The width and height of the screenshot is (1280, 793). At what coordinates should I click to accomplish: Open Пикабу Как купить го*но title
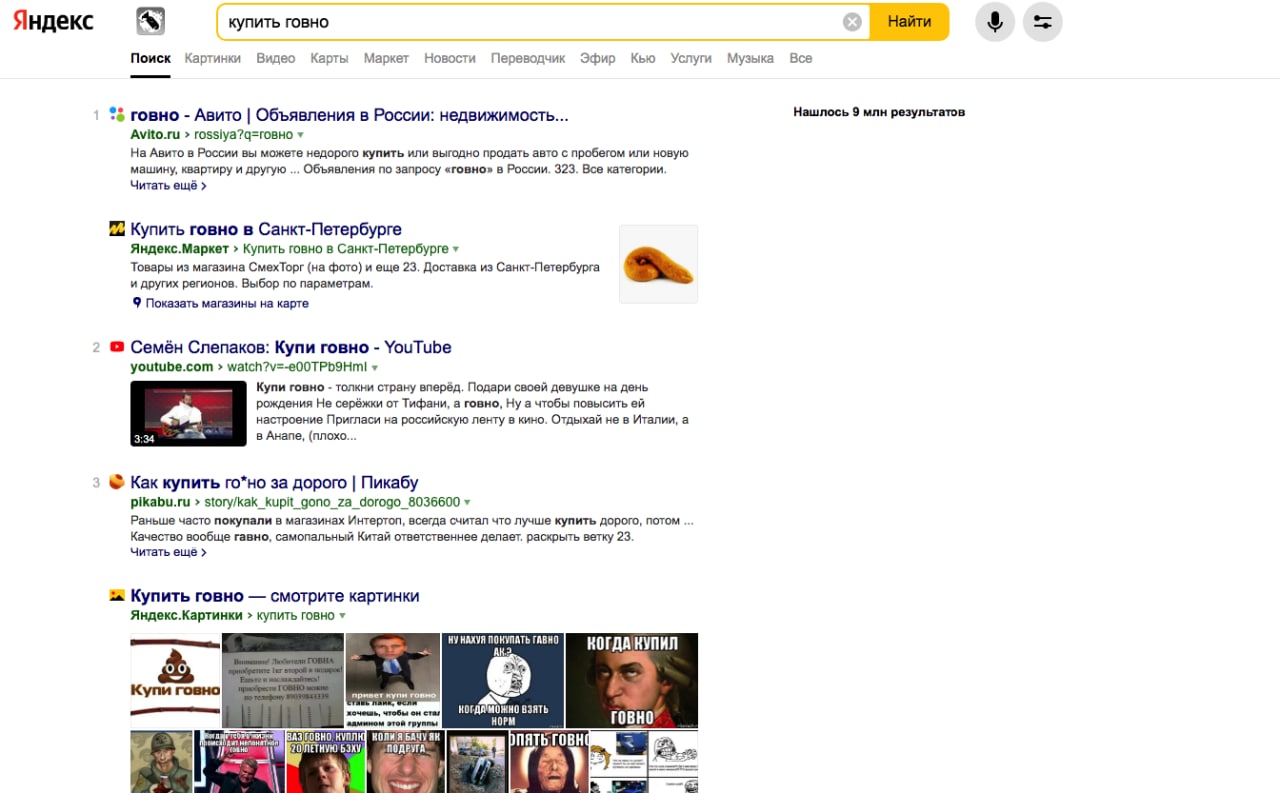click(x=274, y=482)
